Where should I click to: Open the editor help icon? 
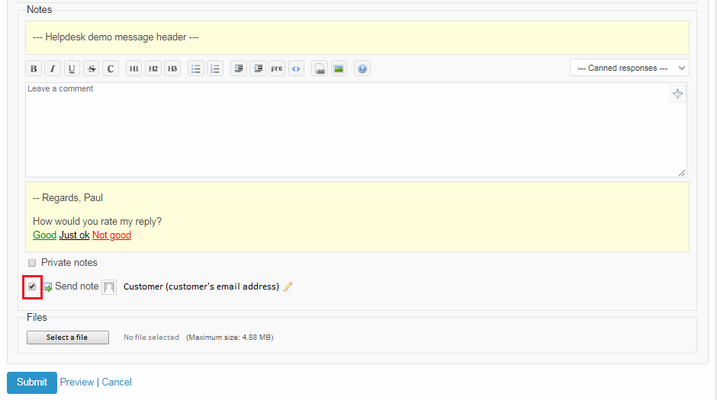(362, 69)
